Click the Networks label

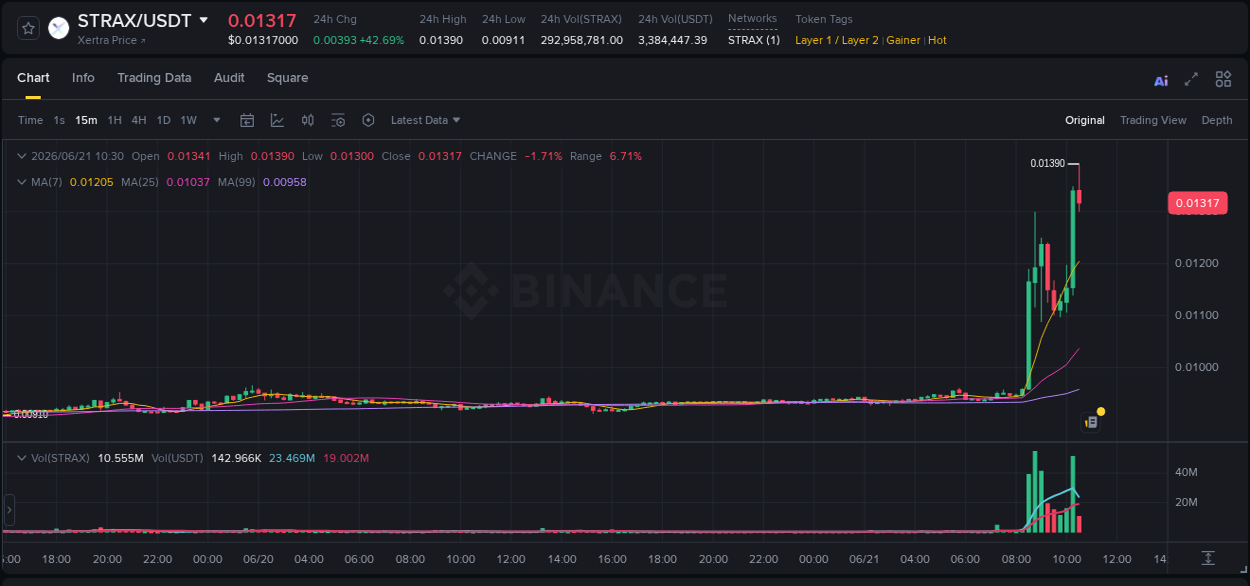[752, 19]
